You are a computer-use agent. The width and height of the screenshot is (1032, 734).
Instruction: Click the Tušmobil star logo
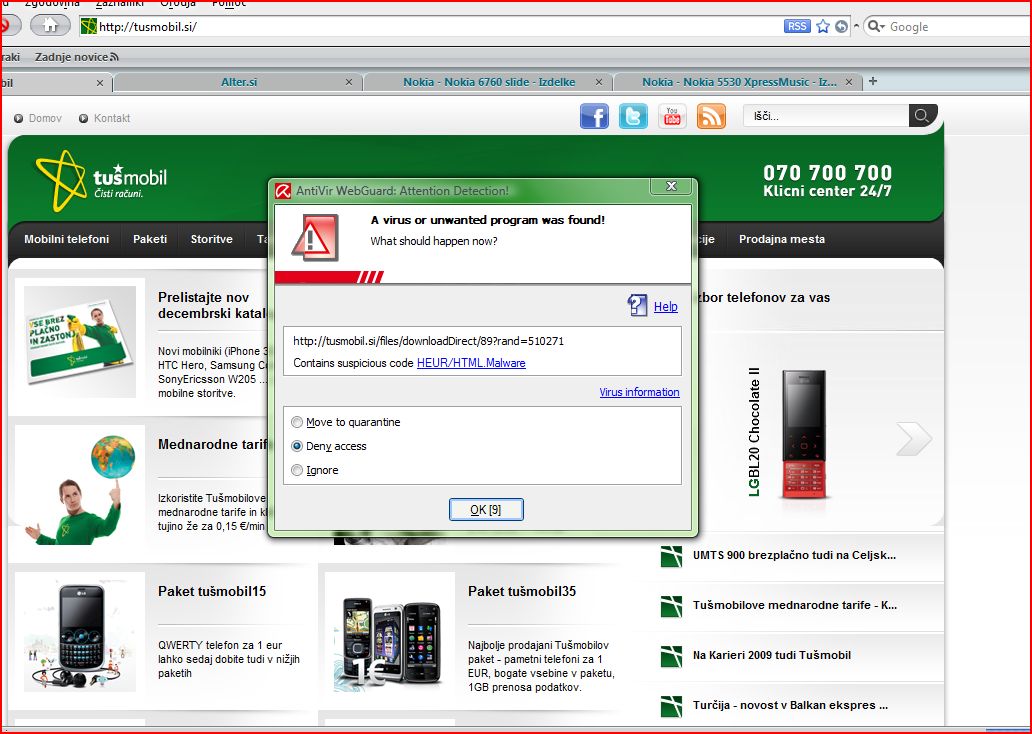coord(61,180)
